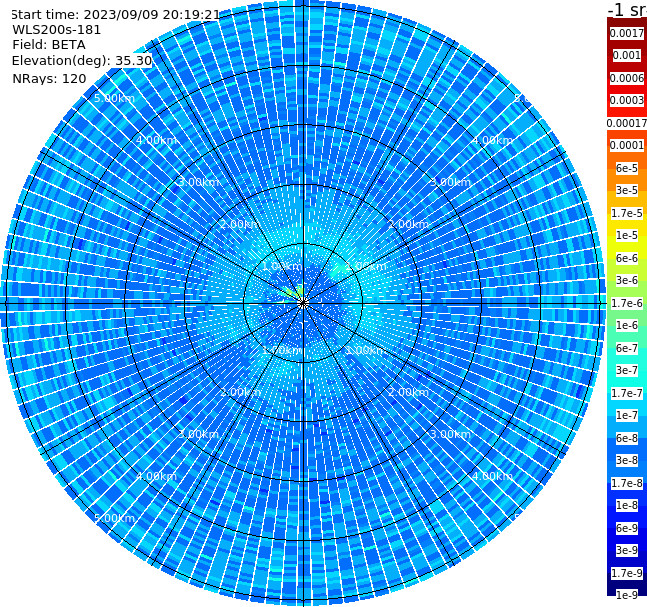This screenshot has width=647, height=607.
Task: Click the 3e-8 colorbar tick label
Action: coord(627,460)
